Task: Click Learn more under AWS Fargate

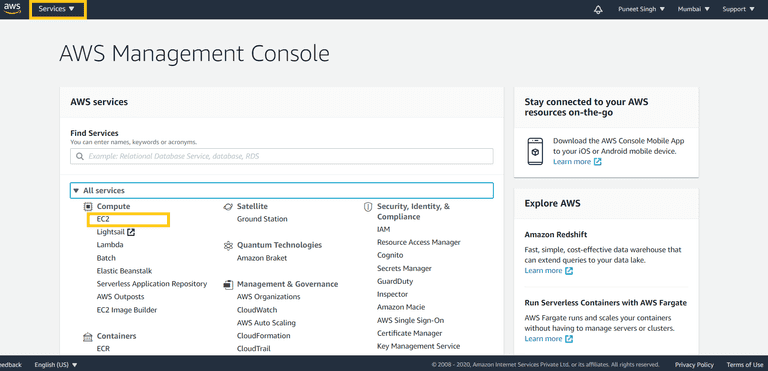Action: 543,339
